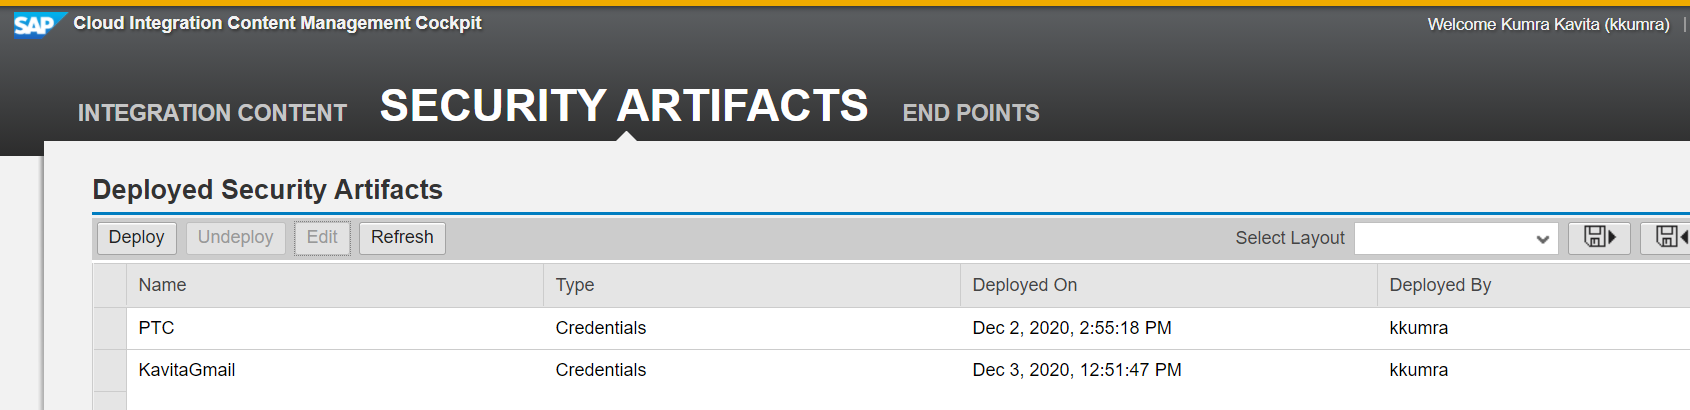The width and height of the screenshot is (1690, 410).
Task: Select the PTC row using its row selector
Action: [x=109, y=328]
